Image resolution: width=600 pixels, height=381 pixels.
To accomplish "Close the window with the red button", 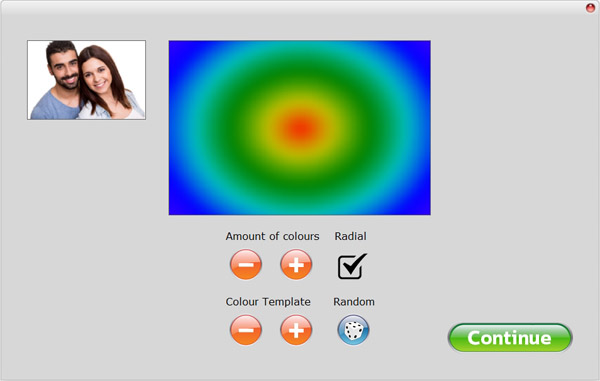I will (590, 8).
